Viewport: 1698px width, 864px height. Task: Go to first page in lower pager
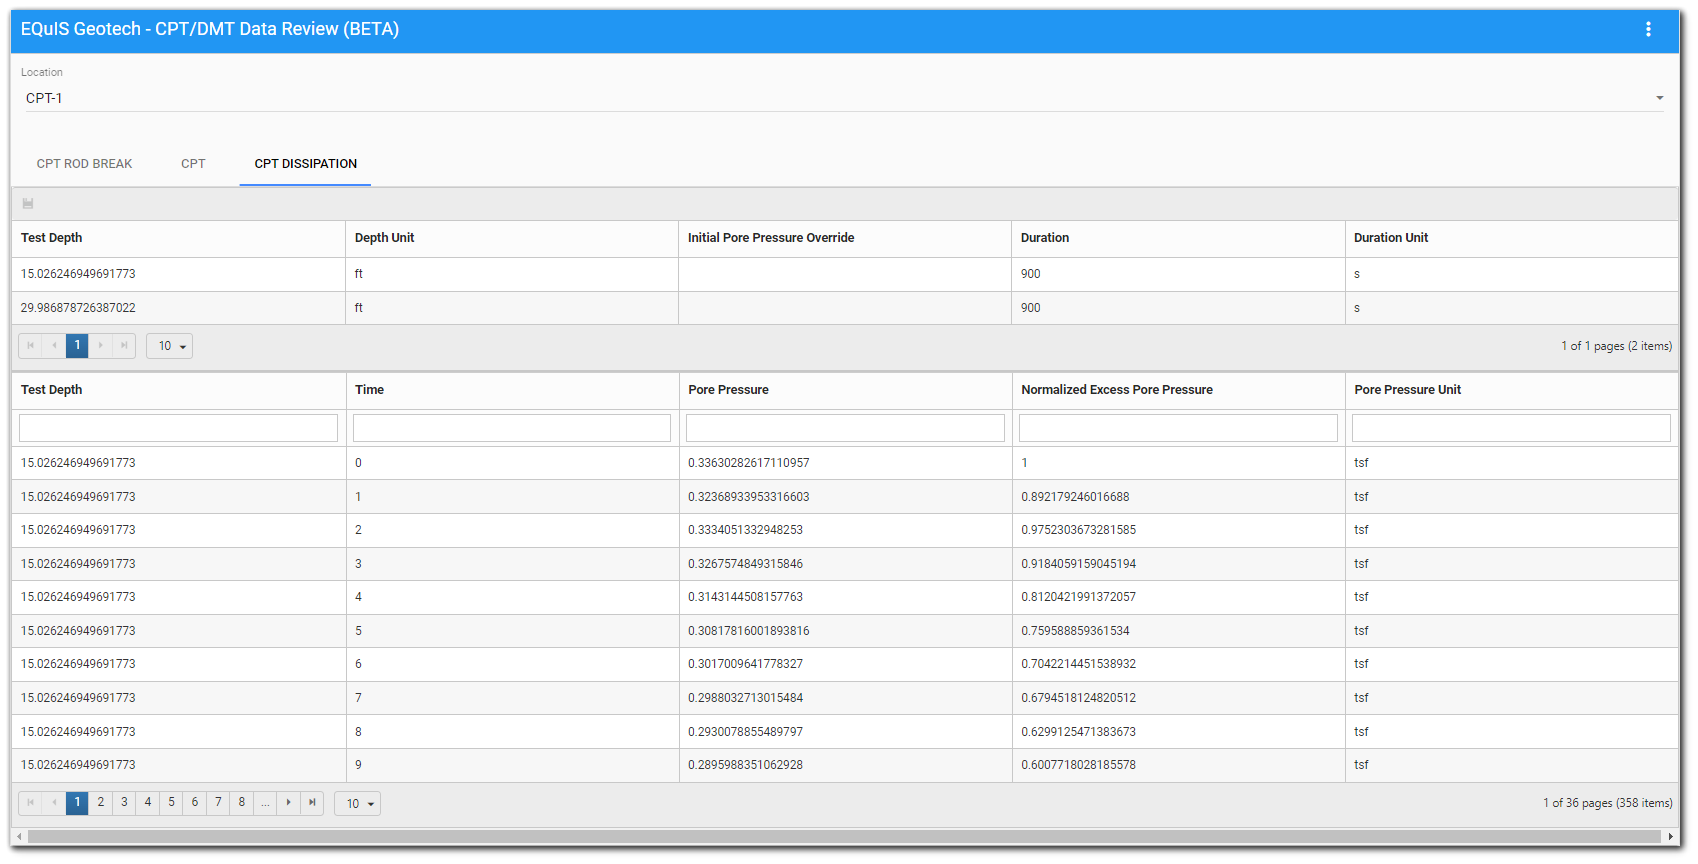point(31,803)
